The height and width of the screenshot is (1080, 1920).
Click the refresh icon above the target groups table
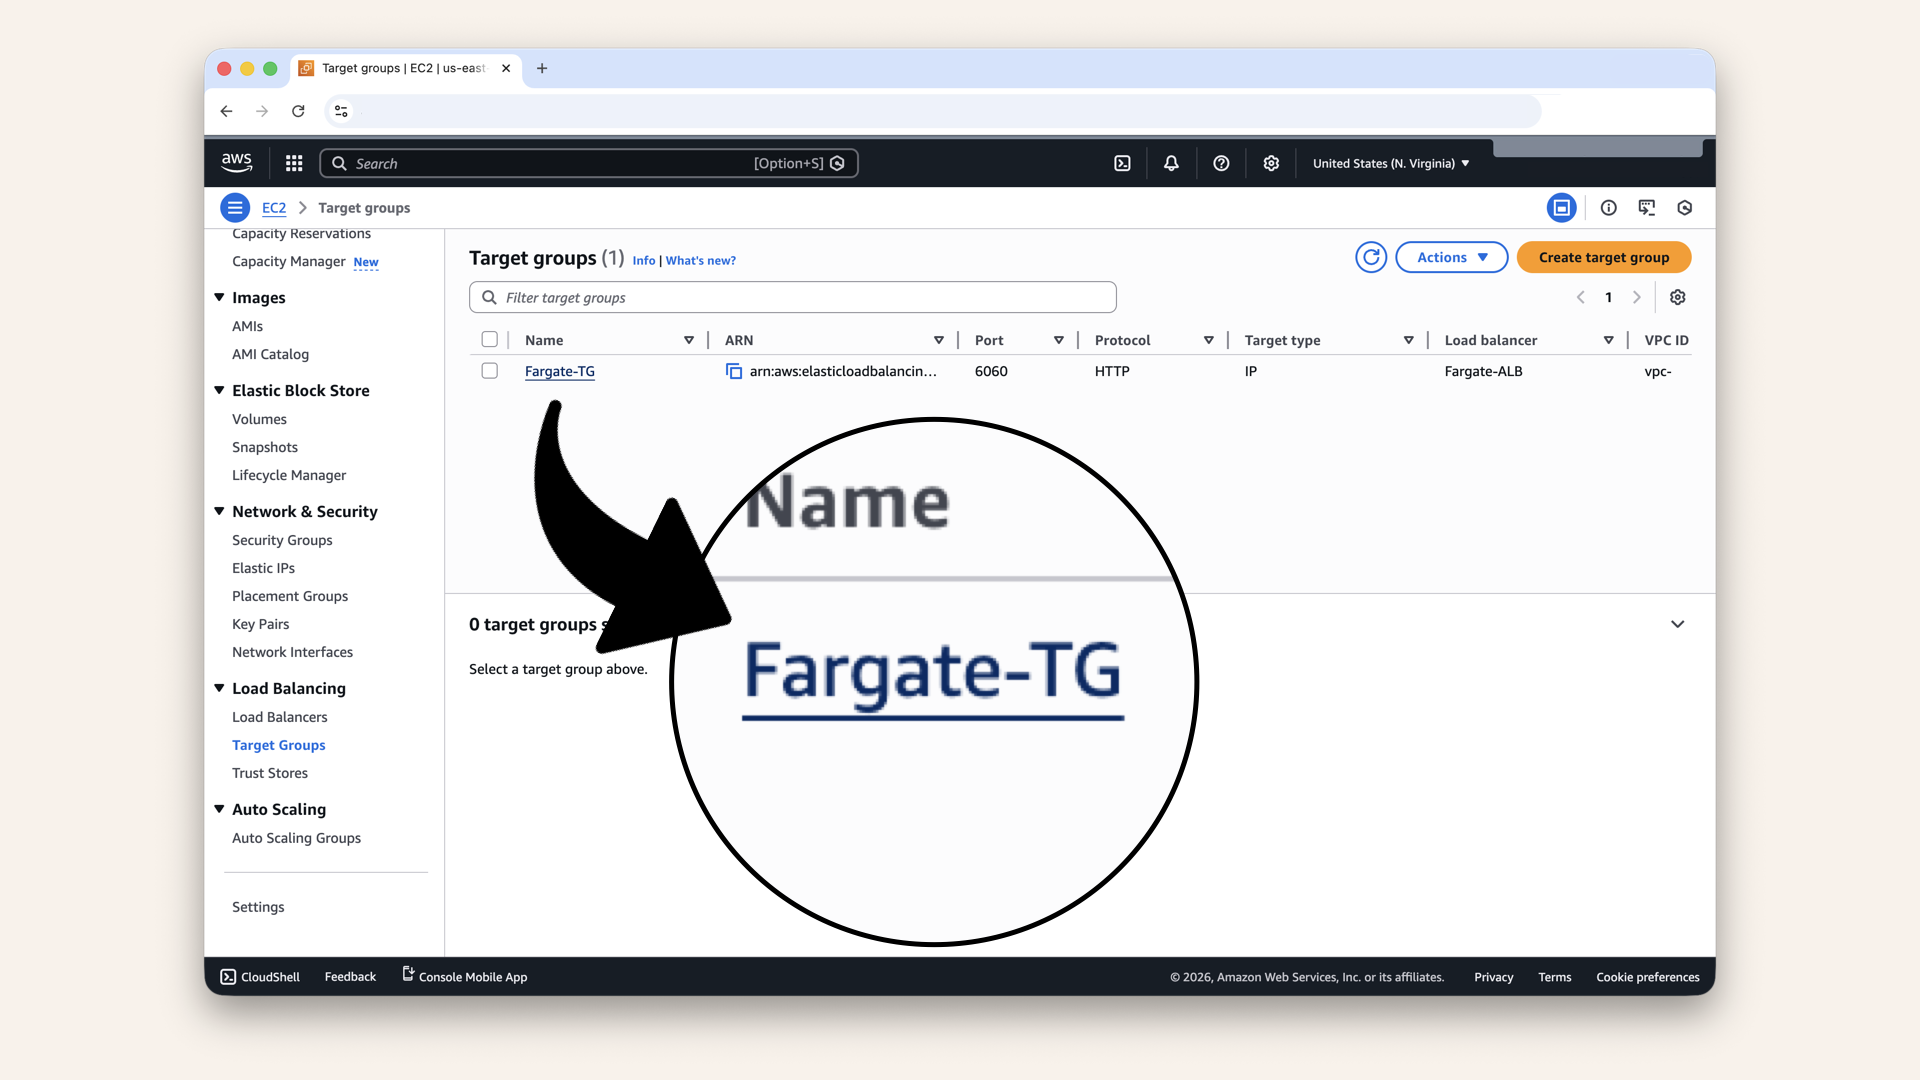pyautogui.click(x=1371, y=257)
